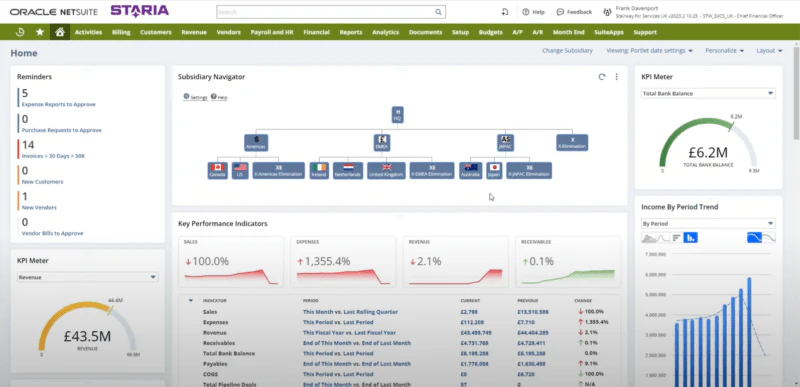Toggle the grey trendline view button
The height and width of the screenshot is (387, 800).
click(768, 238)
